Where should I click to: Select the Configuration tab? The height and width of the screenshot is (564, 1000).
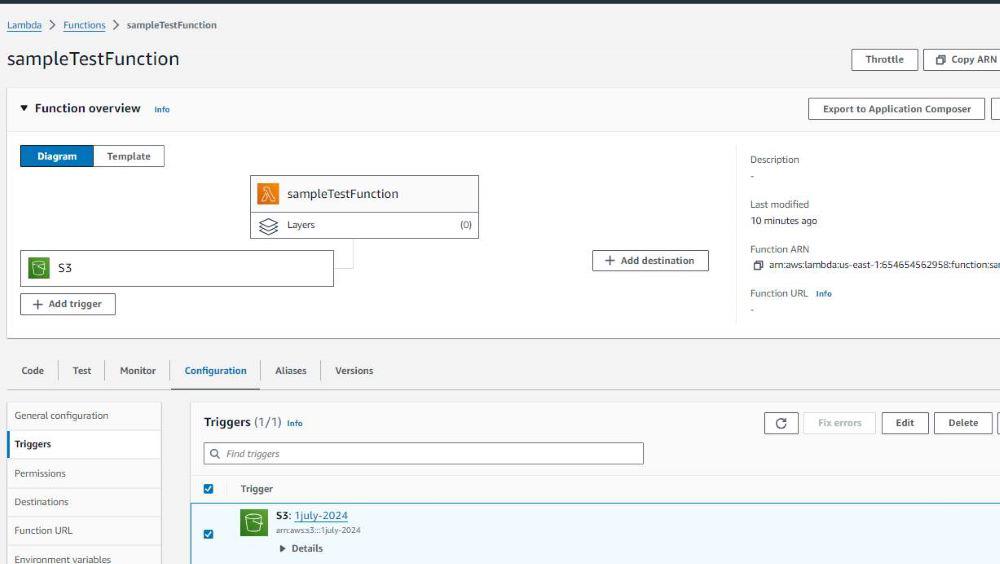[x=216, y=371]
